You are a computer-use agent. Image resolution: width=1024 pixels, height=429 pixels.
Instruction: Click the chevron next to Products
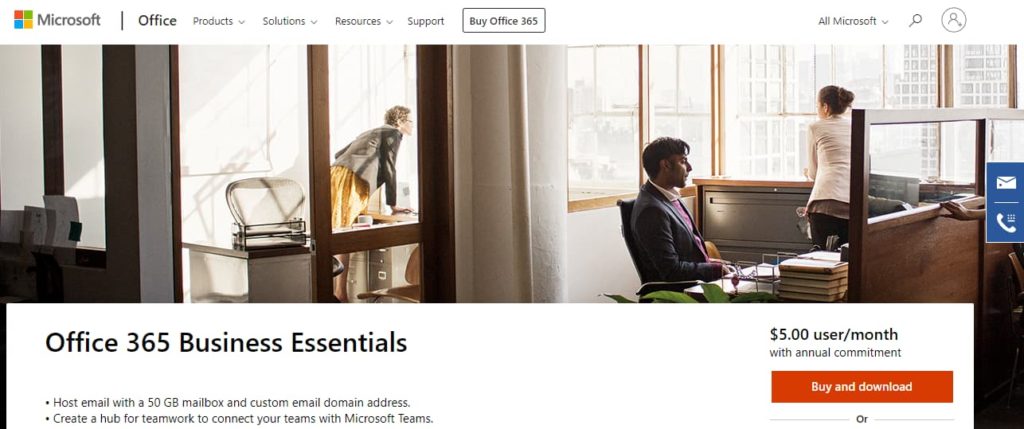tap(242, 22)
